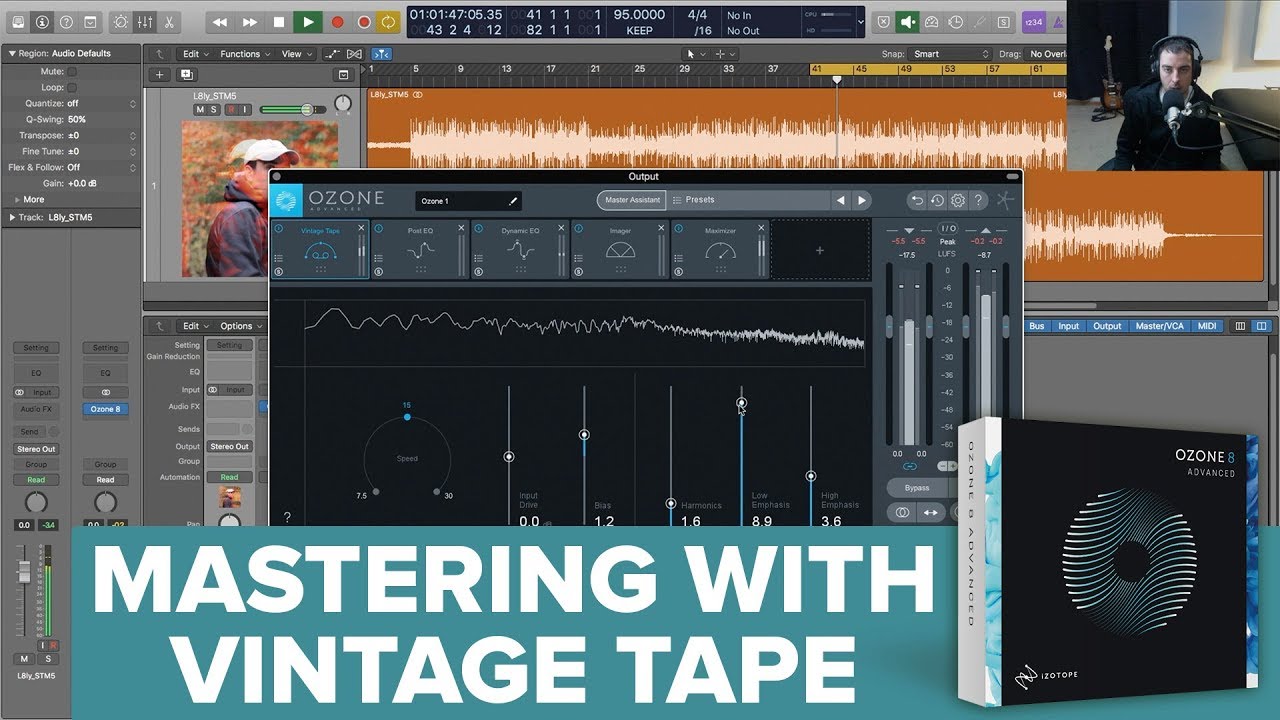
Task: Enable the Mute checkbox in Region inspector
Action: coord(72,72)
